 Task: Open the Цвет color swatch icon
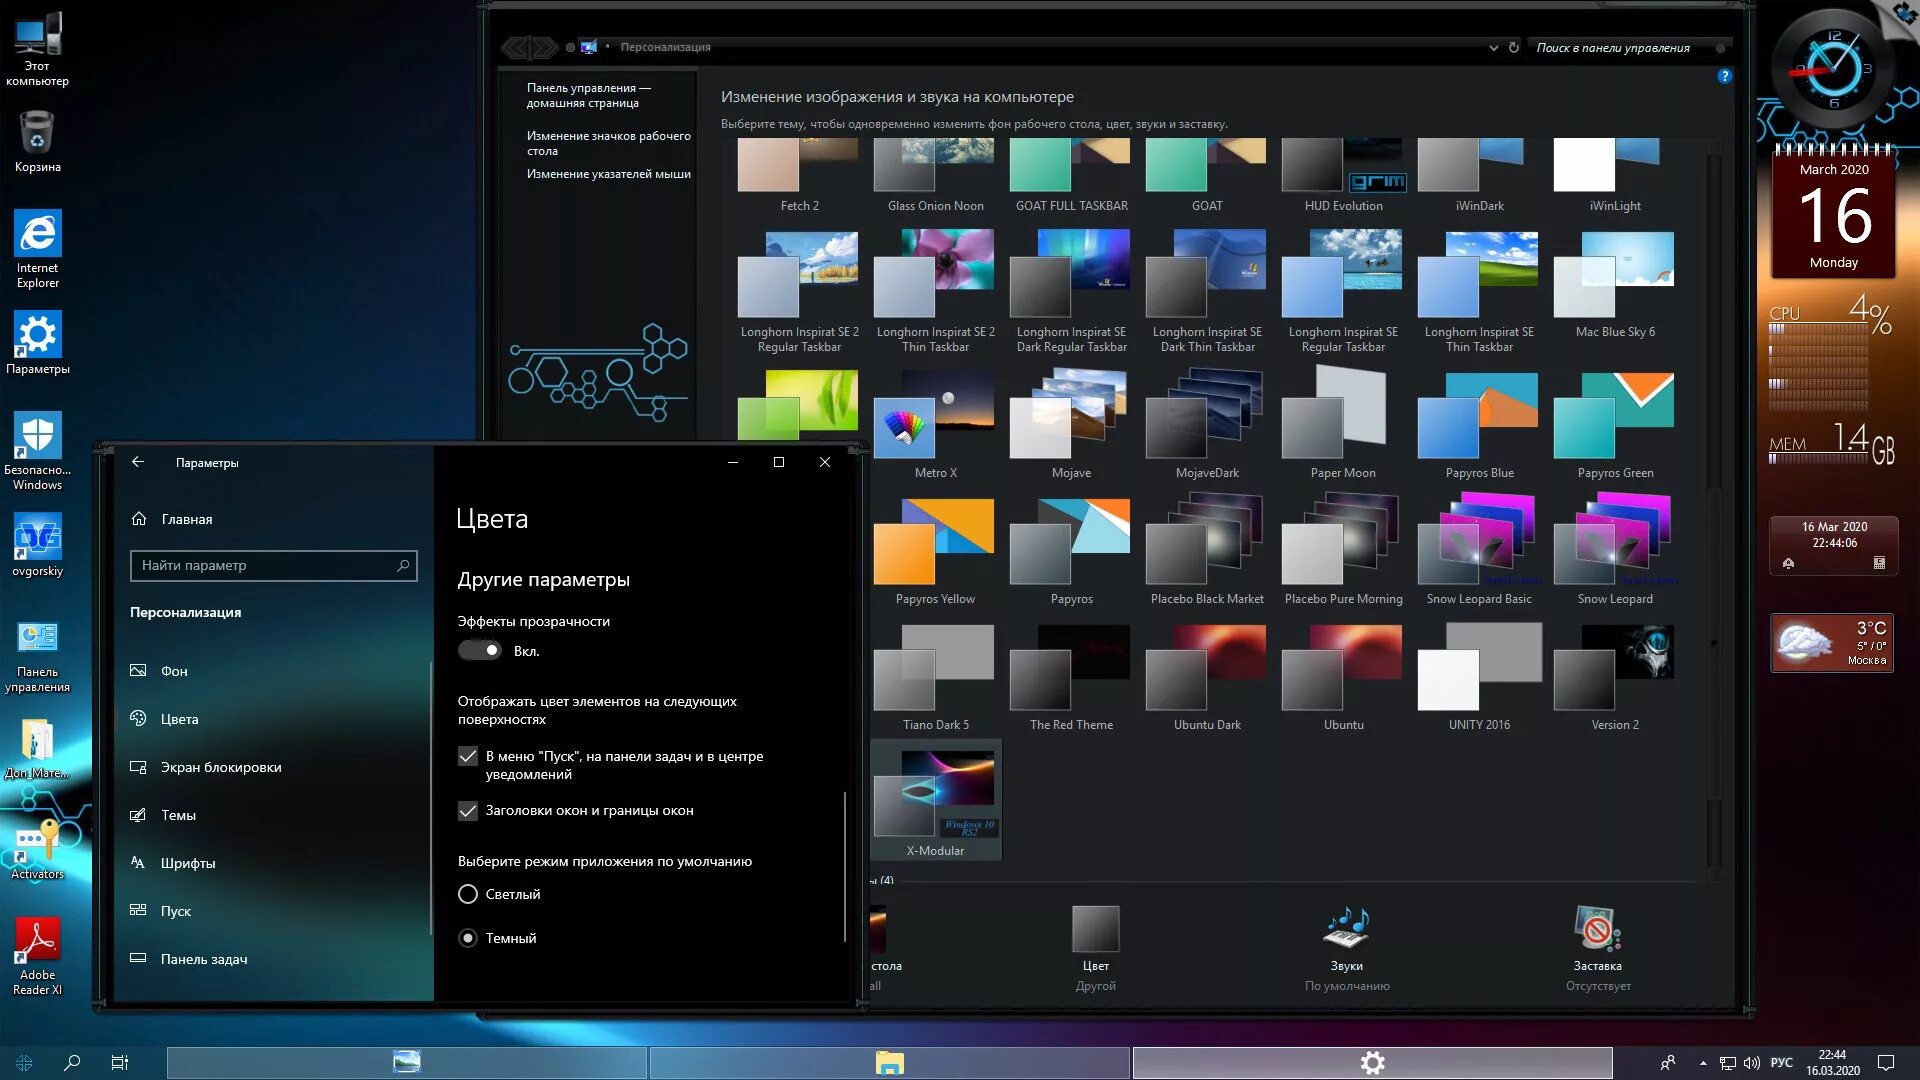1095,930
